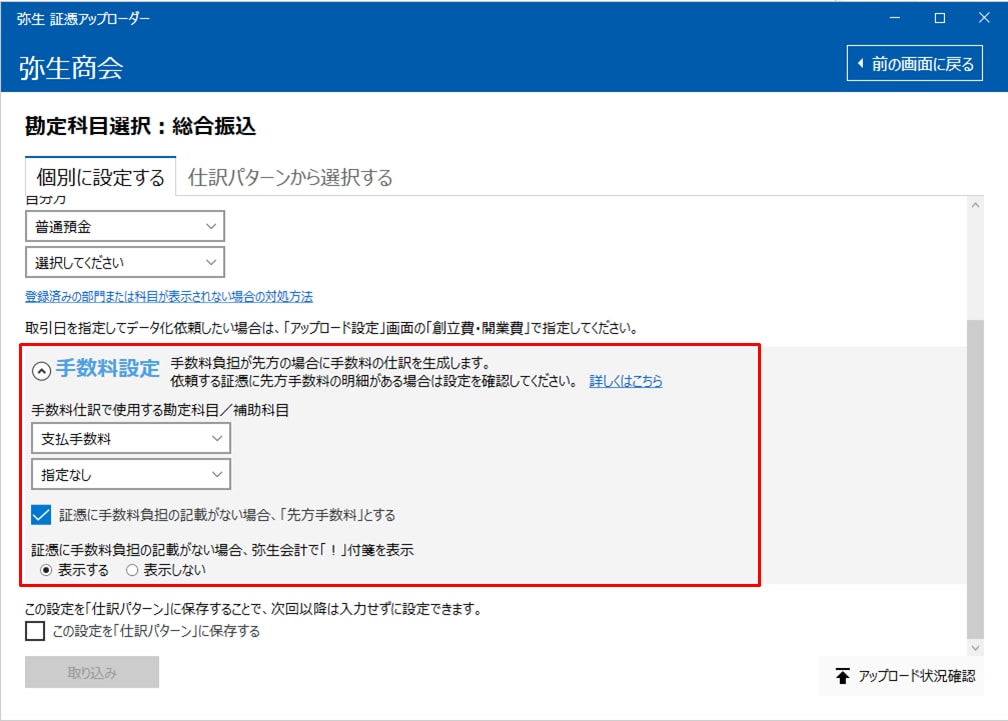This screenshot has width=1008, height=721.
Task: Open the 選択してください dropdown
Action: (x=125, y=262)
